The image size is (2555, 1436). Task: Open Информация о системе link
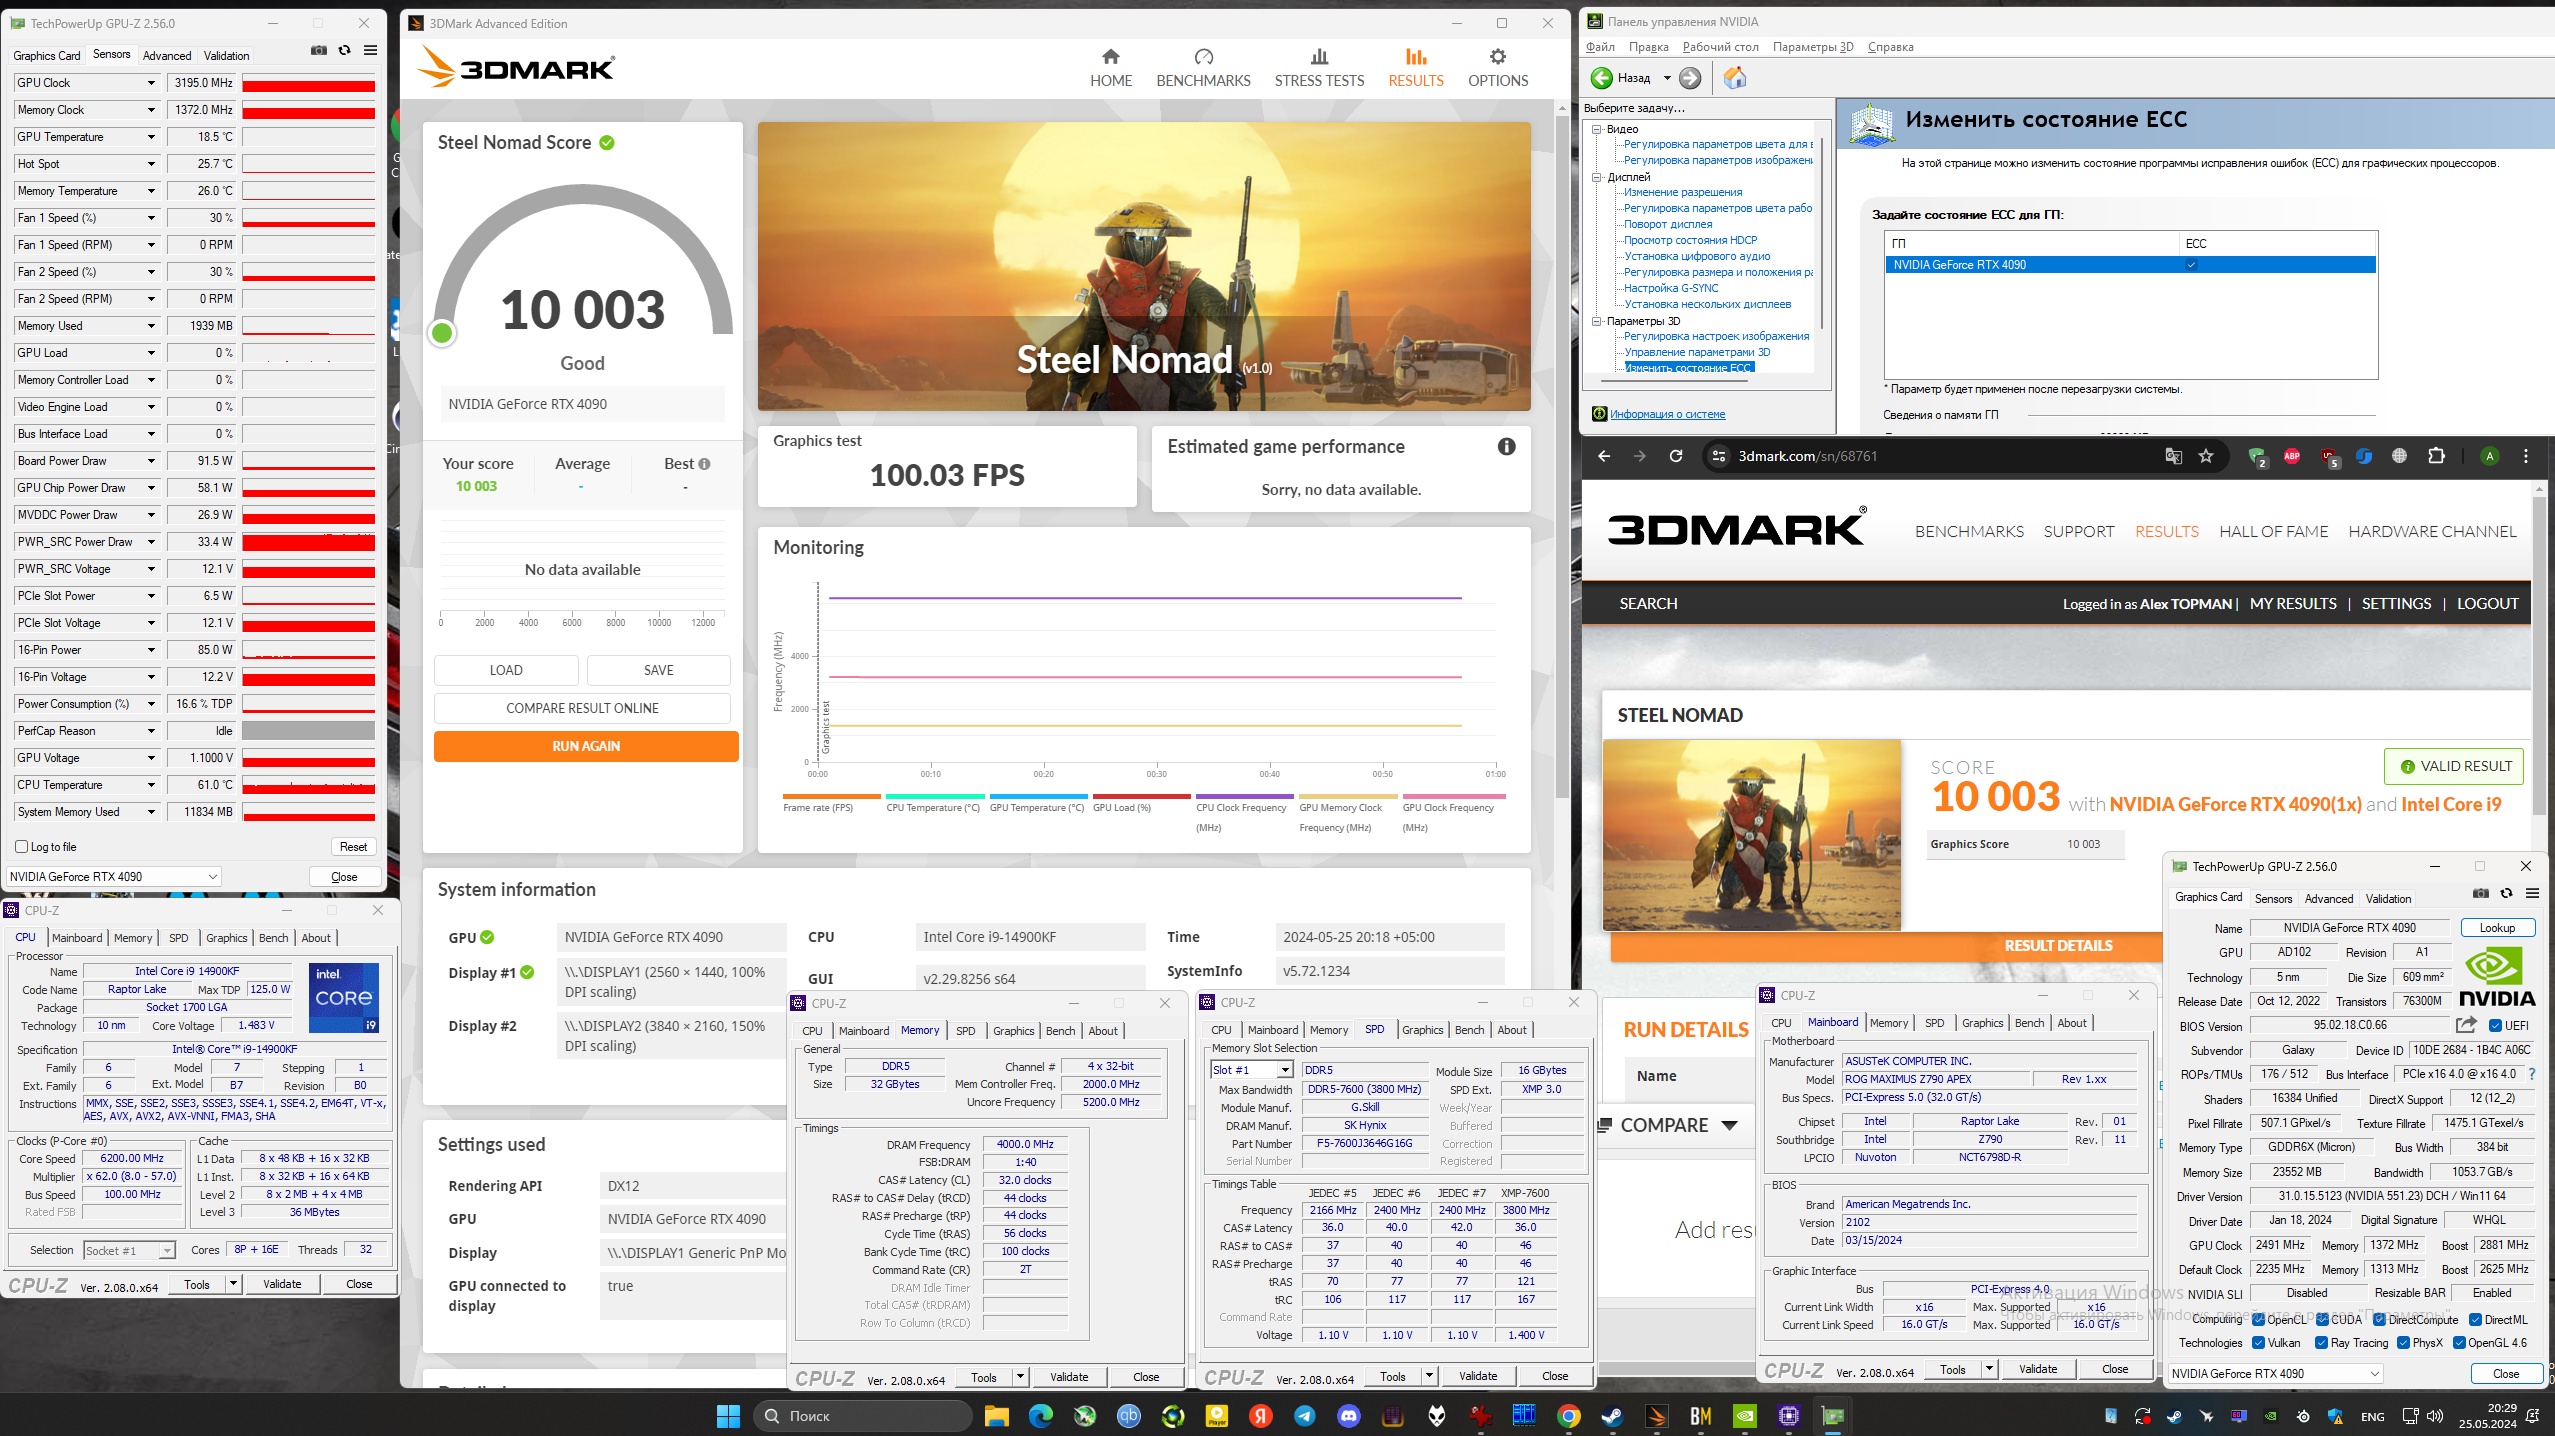click(x=1667, y=414)
